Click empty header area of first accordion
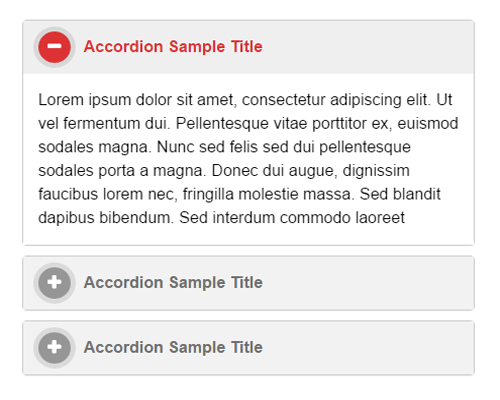Viewport: 500px width, 400px height. pyautogui.click(x=367, y=47)
